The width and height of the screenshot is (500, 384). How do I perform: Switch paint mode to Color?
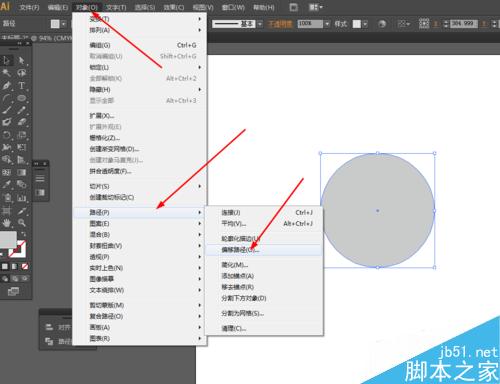point(5,266)
